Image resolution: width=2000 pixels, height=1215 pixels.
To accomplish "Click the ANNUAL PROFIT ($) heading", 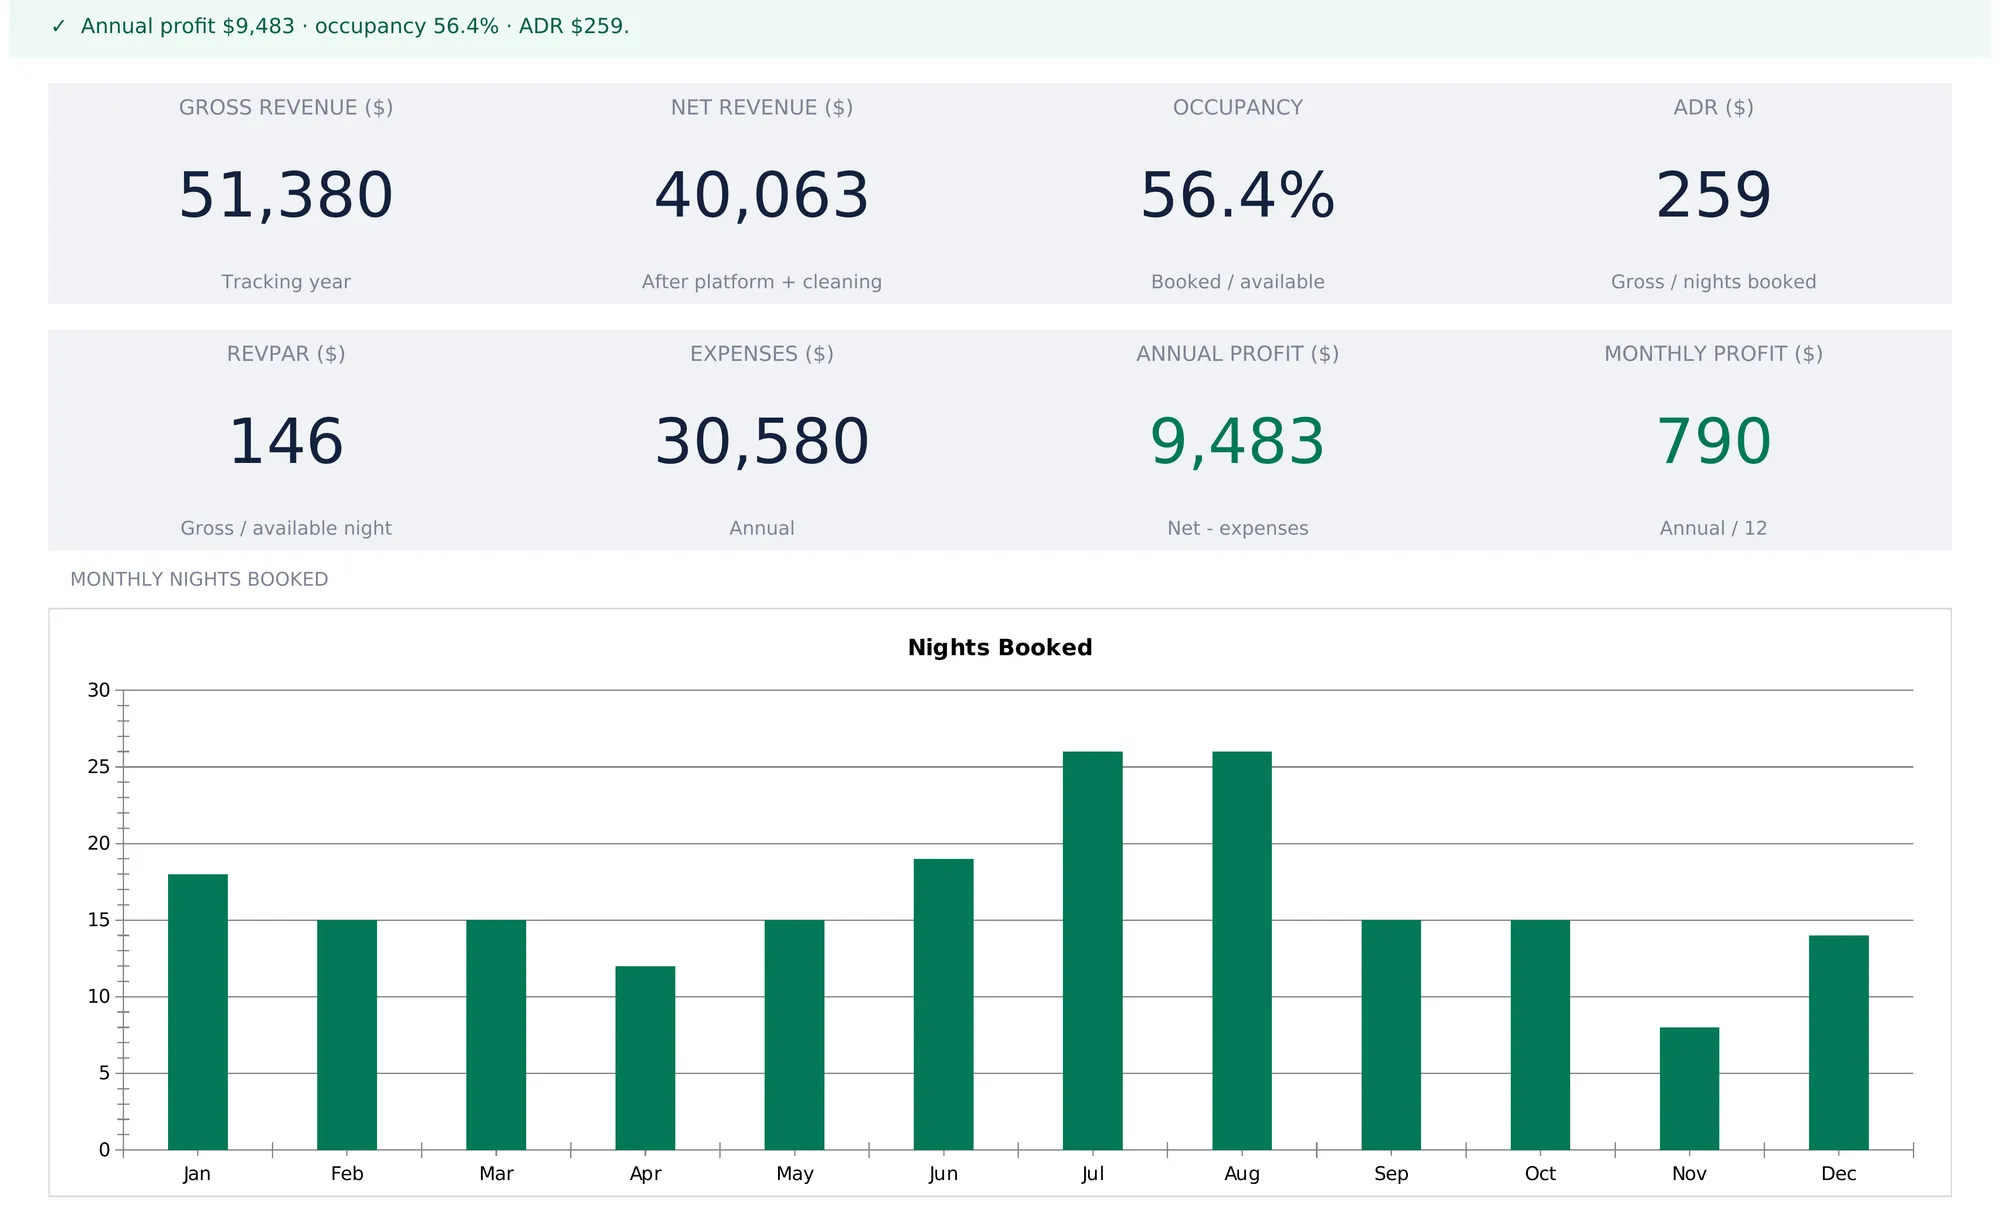I will coord(1238,354).
